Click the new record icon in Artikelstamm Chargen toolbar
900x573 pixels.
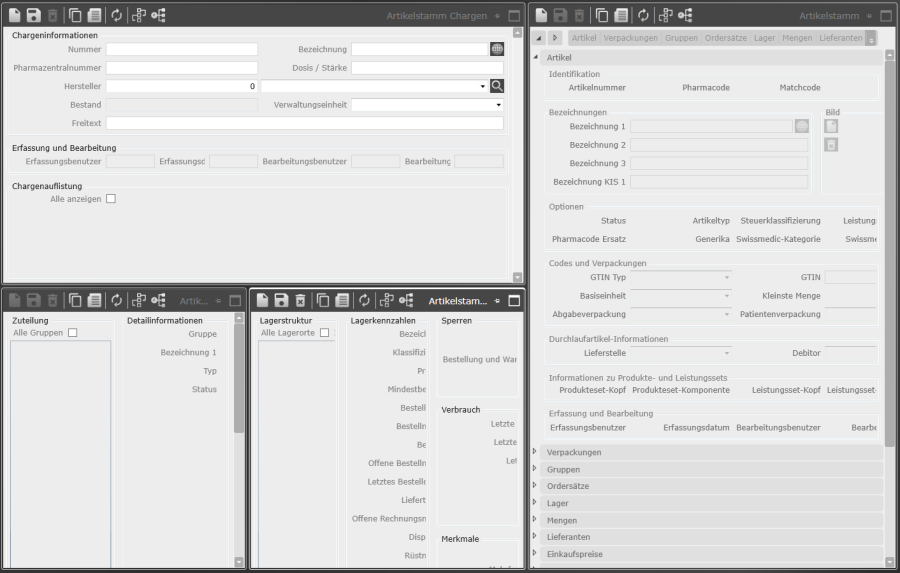tap(14, 16)
